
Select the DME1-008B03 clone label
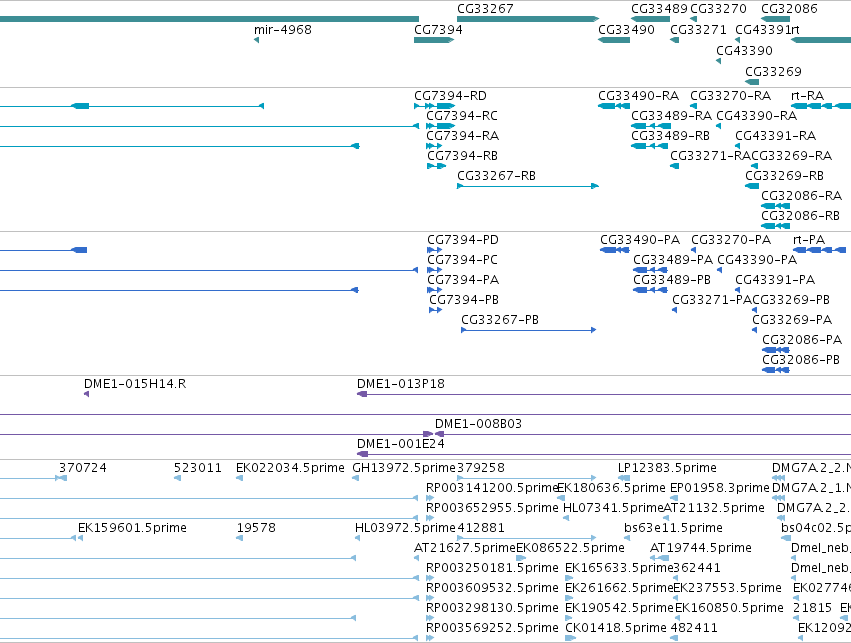pyautogui.click(x=478, y=424)
